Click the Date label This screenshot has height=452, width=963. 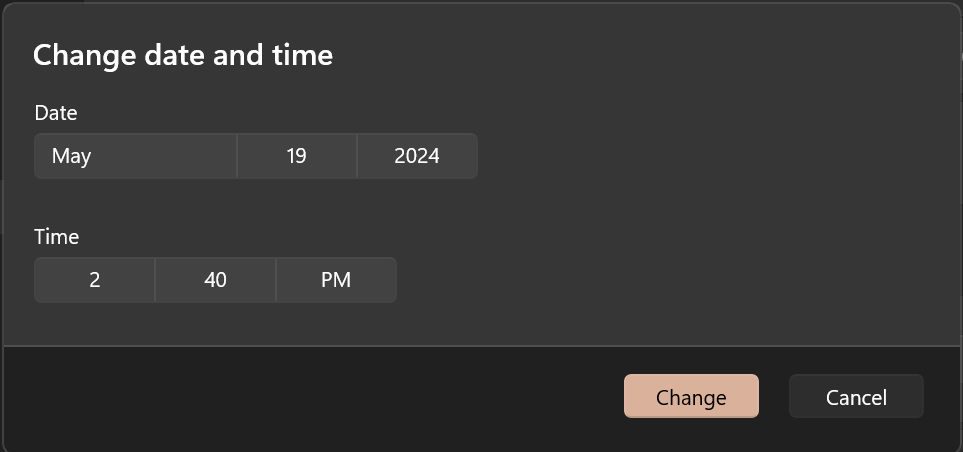click(56, 113)
